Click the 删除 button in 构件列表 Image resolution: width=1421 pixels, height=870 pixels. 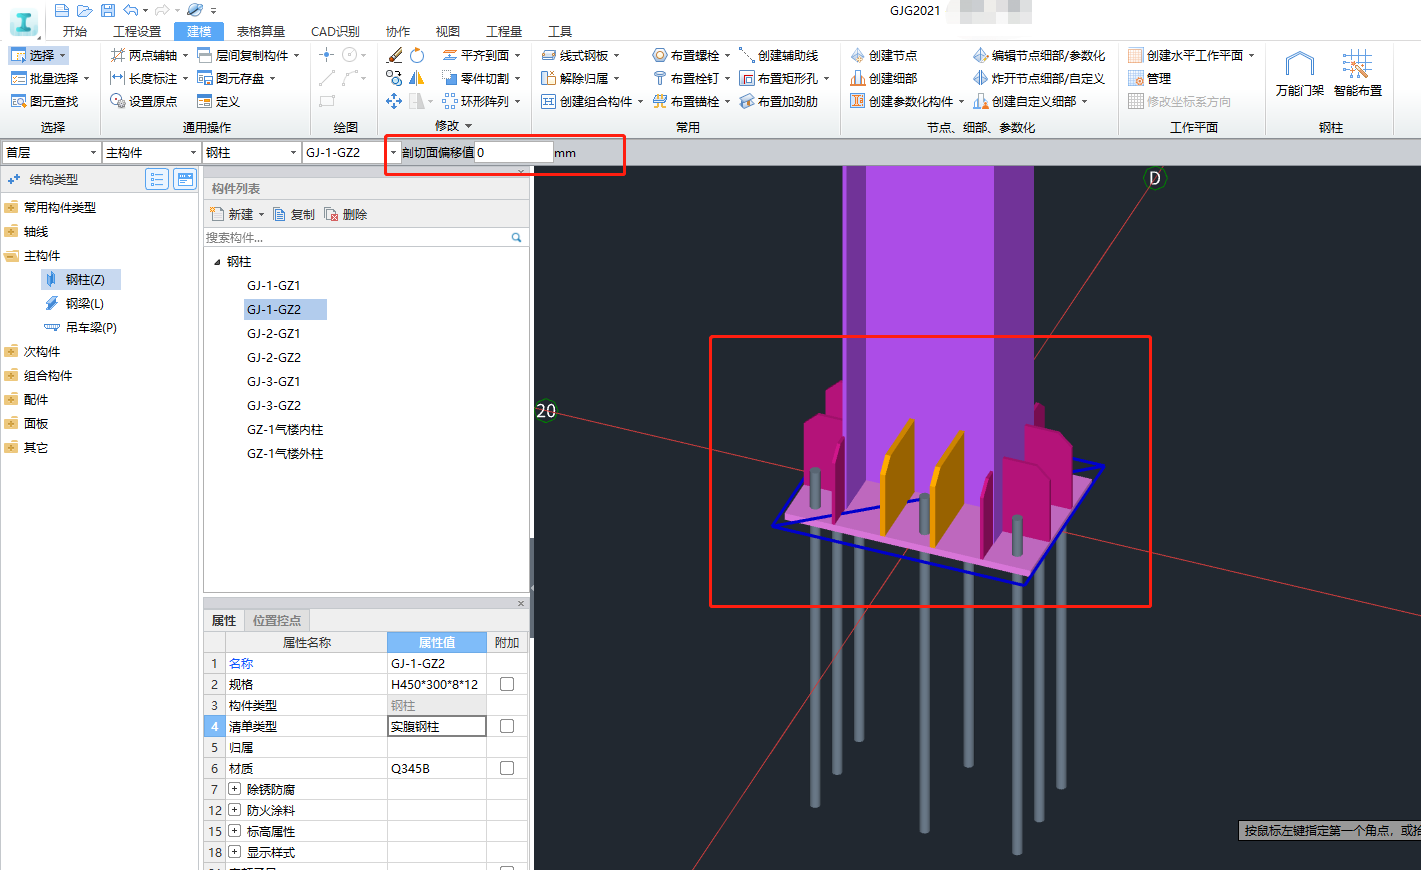coord(346,214)
